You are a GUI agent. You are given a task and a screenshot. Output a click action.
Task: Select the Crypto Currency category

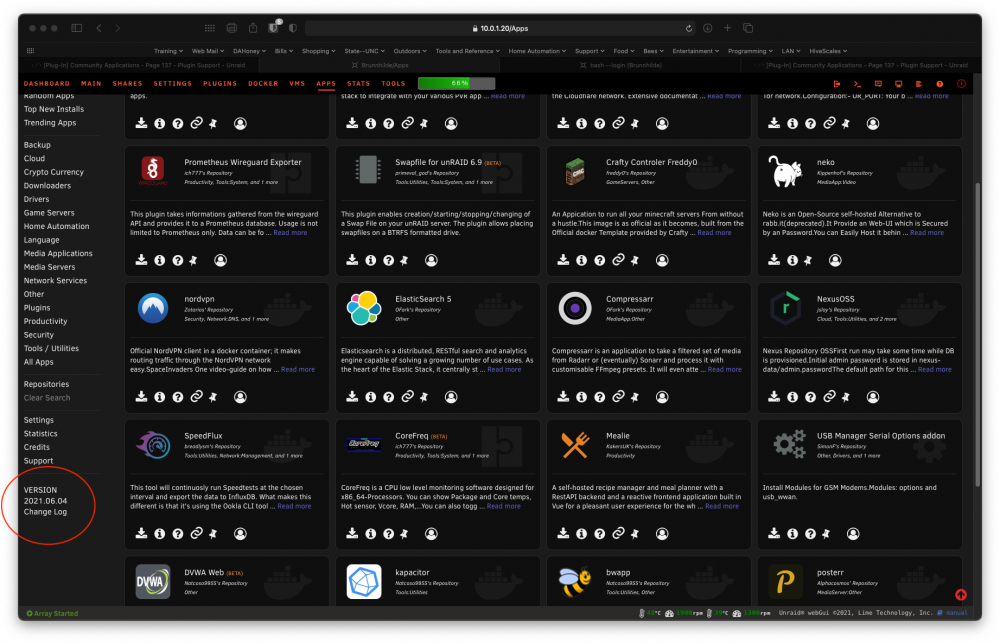point(54,172)
